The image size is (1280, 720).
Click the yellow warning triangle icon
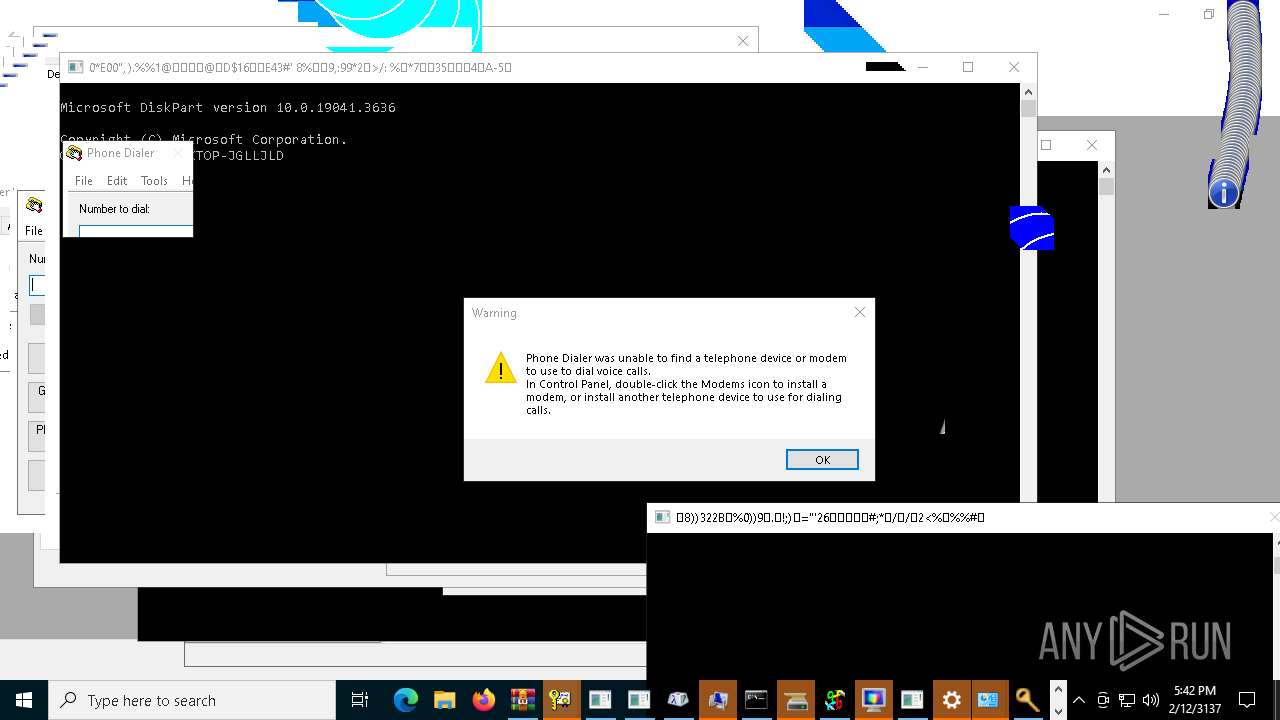tap(500, 368)
